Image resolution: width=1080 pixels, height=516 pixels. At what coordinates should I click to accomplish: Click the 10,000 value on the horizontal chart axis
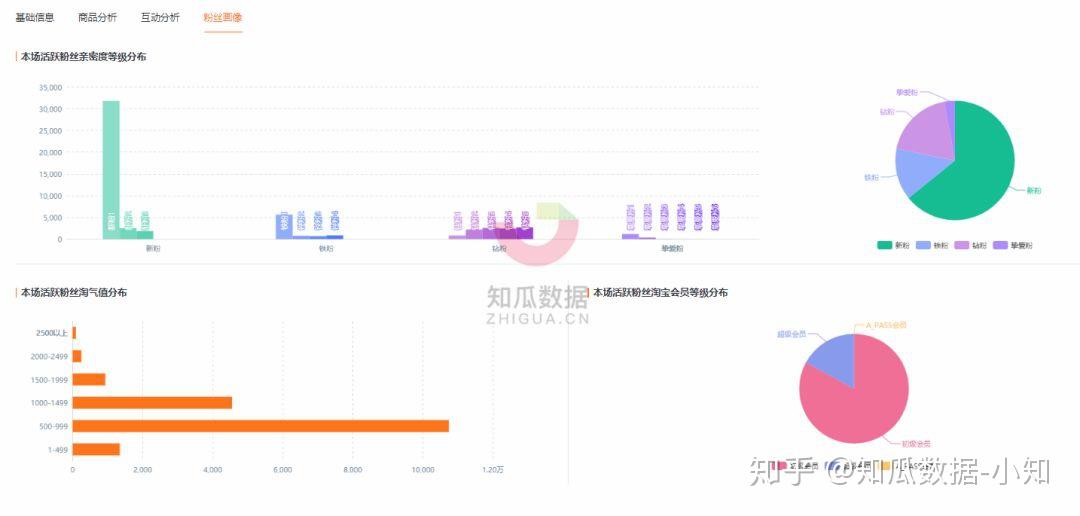click(x=423, y=470)
